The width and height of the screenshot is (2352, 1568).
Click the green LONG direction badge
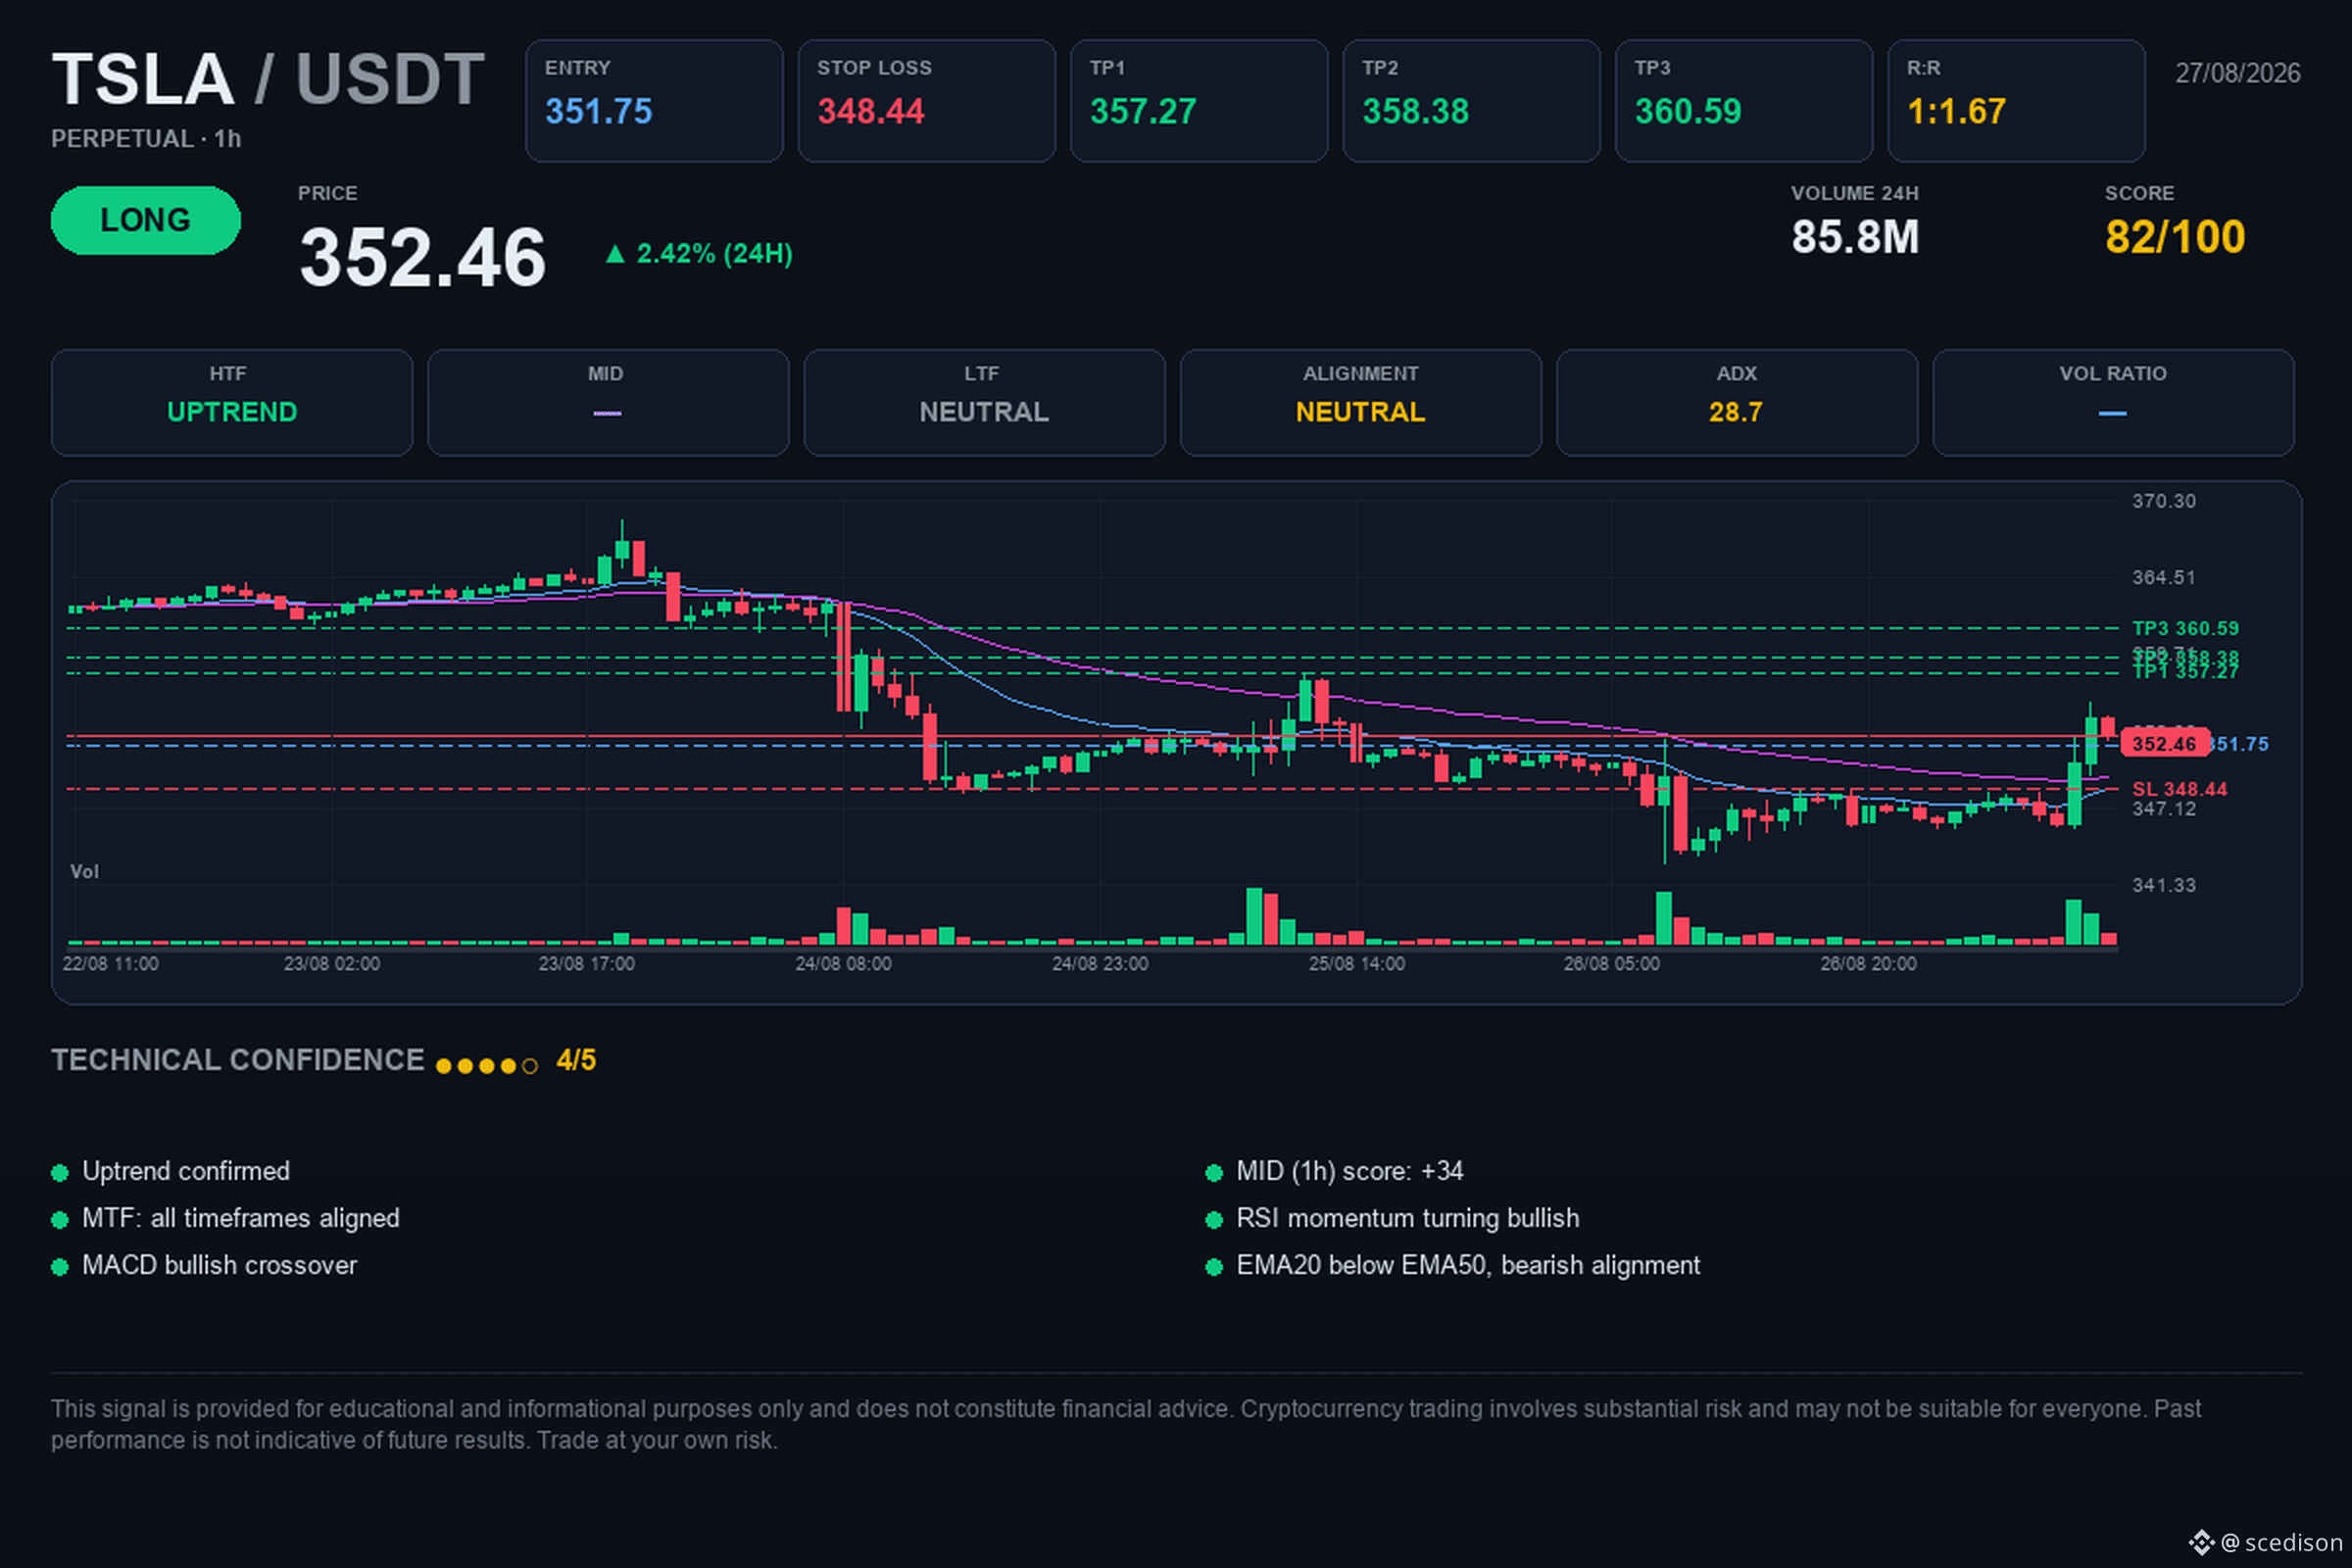[x=146, y=220]
